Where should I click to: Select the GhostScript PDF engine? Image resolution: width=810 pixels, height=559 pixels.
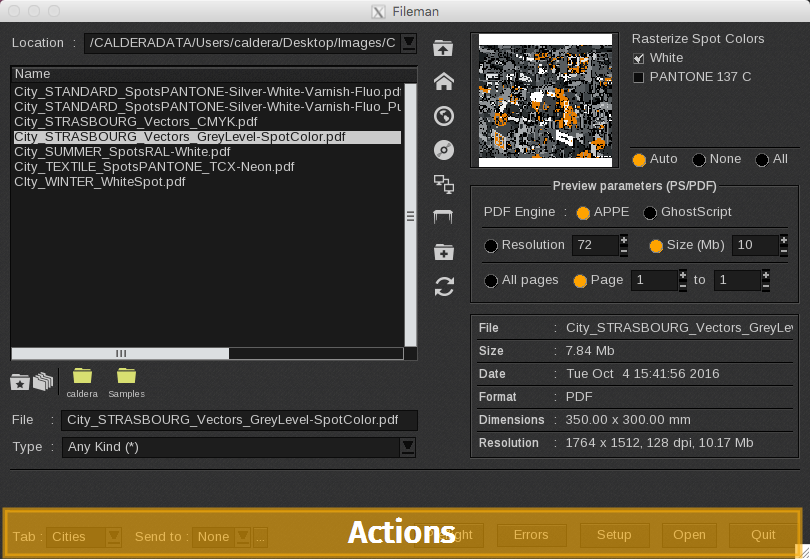click(x=650, y=213)
